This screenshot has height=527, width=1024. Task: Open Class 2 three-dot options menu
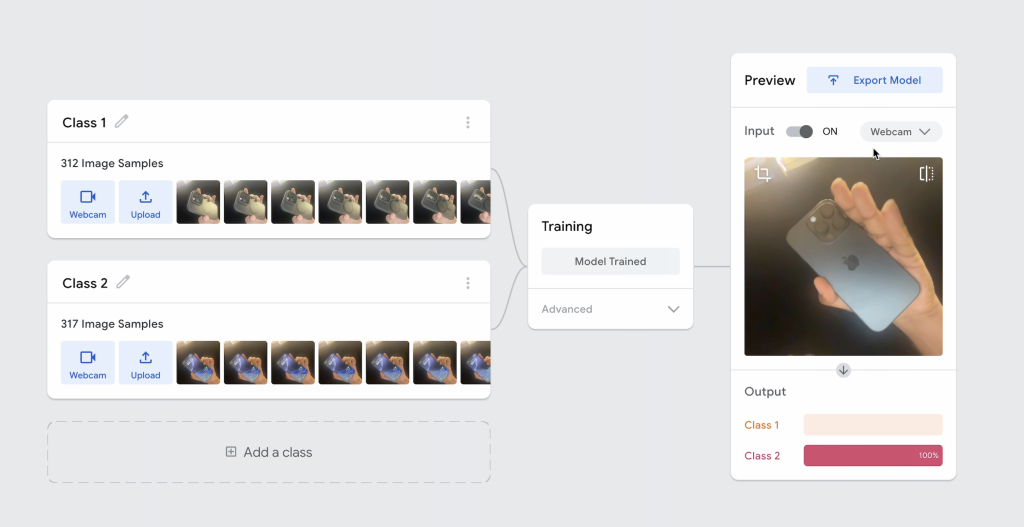click(x=468, y=283)
